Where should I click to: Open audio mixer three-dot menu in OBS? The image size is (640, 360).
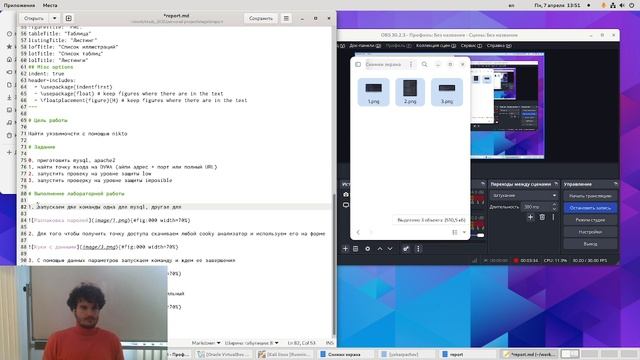pos(418,249)
